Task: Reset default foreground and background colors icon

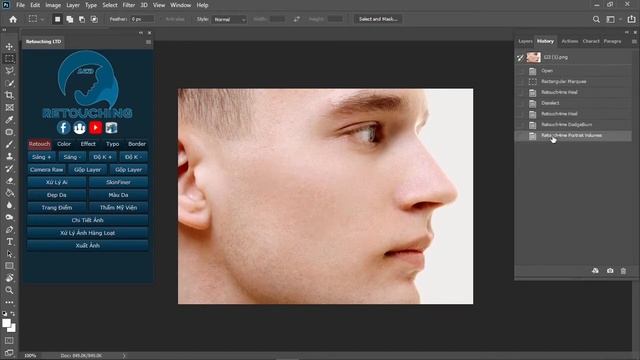Action: coord(4,314)
